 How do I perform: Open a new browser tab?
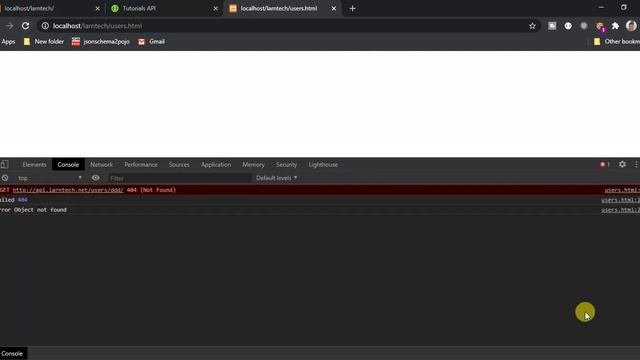(x=352, y=8)
